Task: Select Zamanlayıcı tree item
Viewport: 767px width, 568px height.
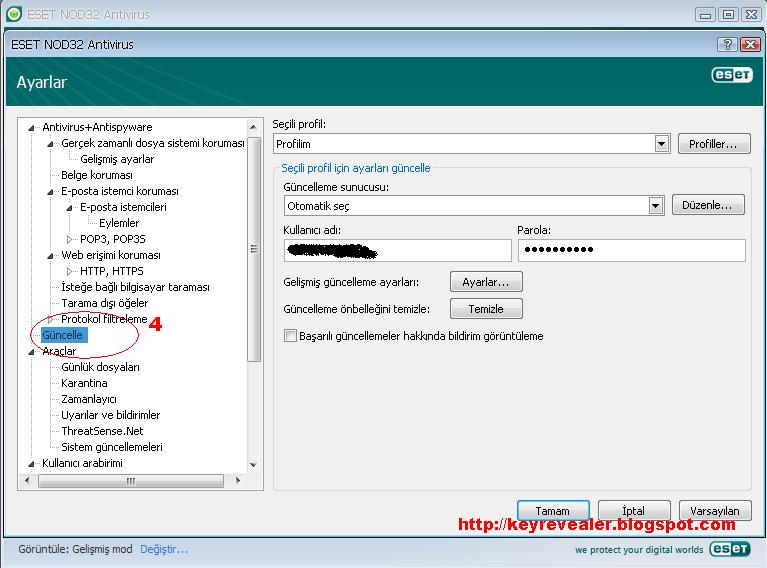Action: [x=89, y=399]
